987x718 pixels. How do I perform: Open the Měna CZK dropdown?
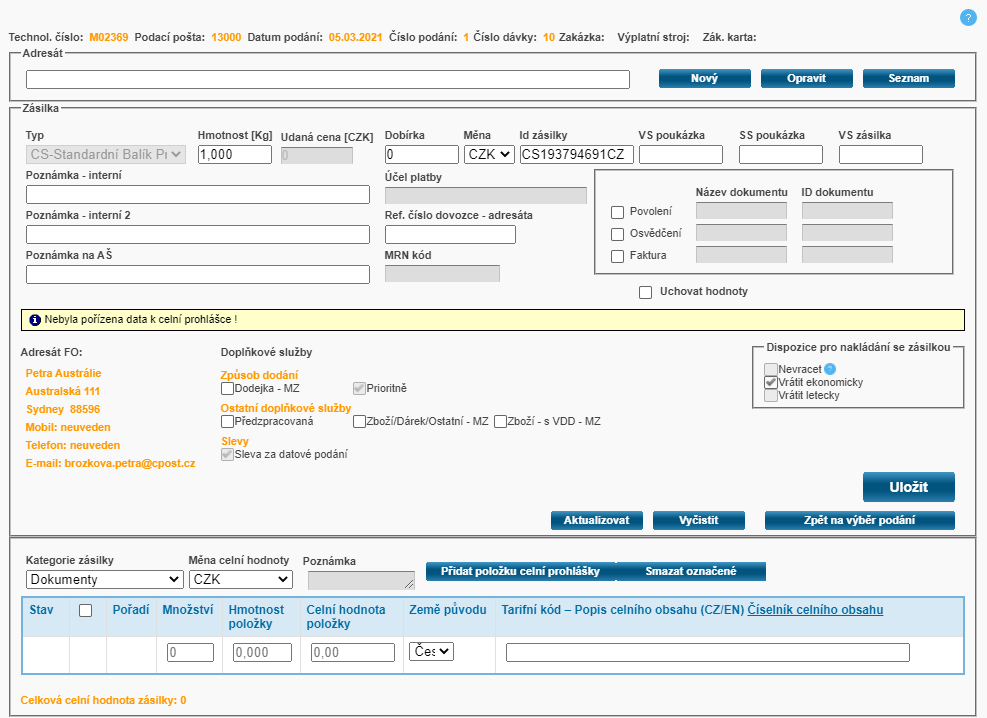pos(489,154)
